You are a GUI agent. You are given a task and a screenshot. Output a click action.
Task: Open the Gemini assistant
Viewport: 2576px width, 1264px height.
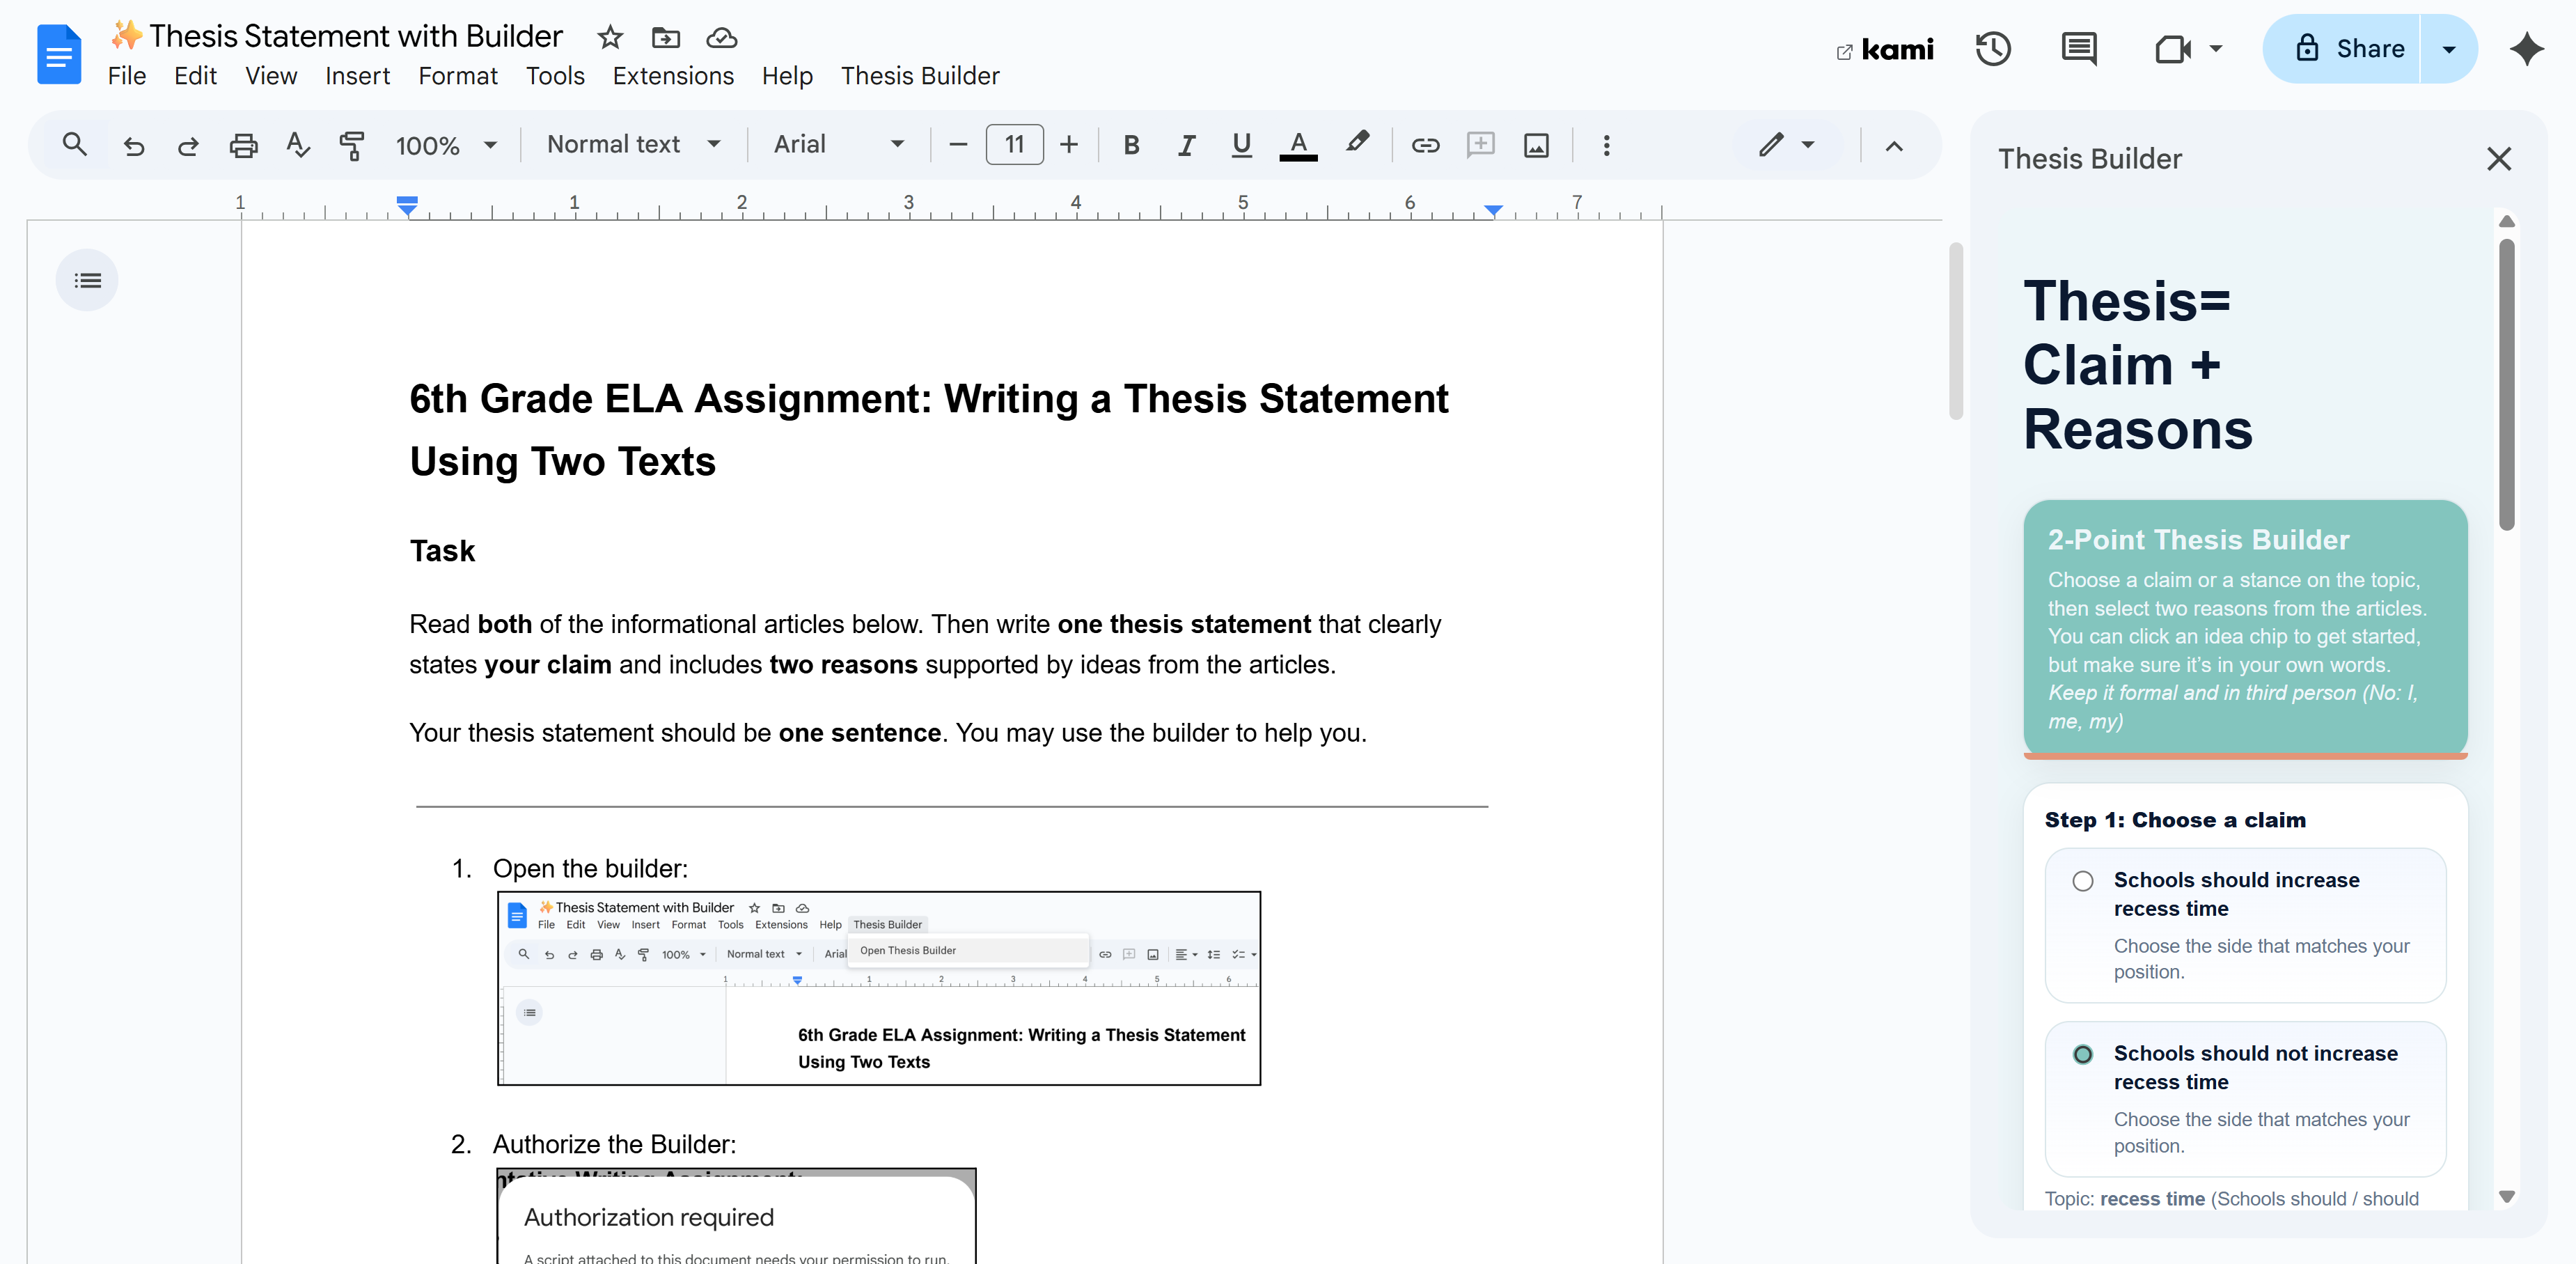(2527, 48)
